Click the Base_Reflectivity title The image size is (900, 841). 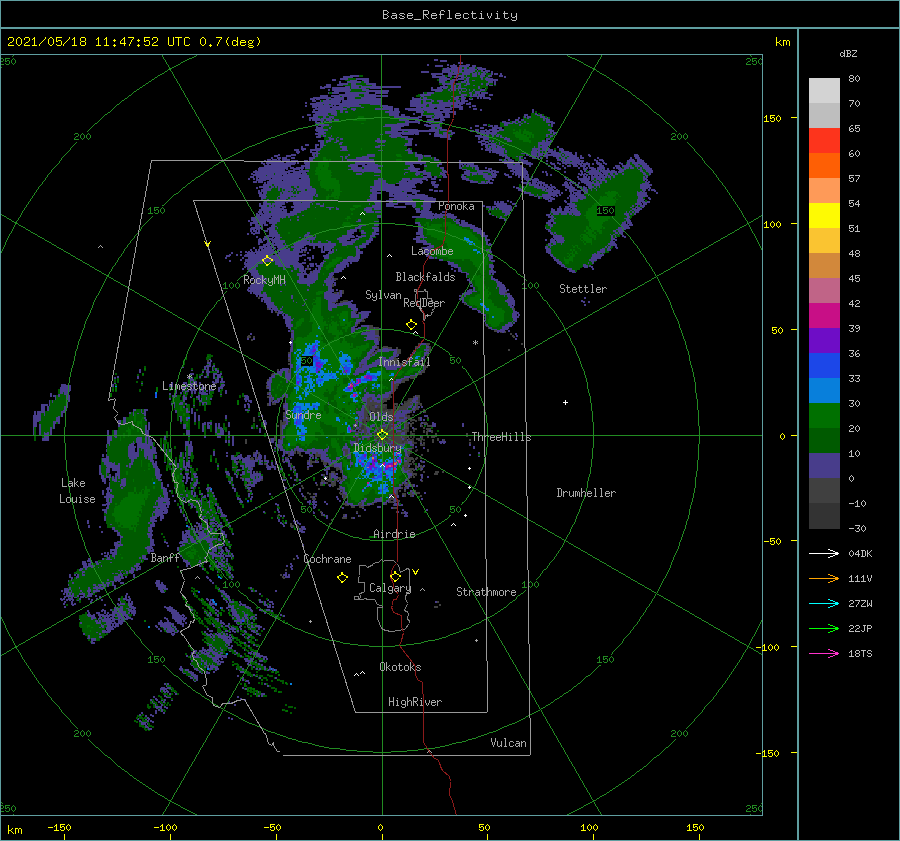[x=450, y=15]
